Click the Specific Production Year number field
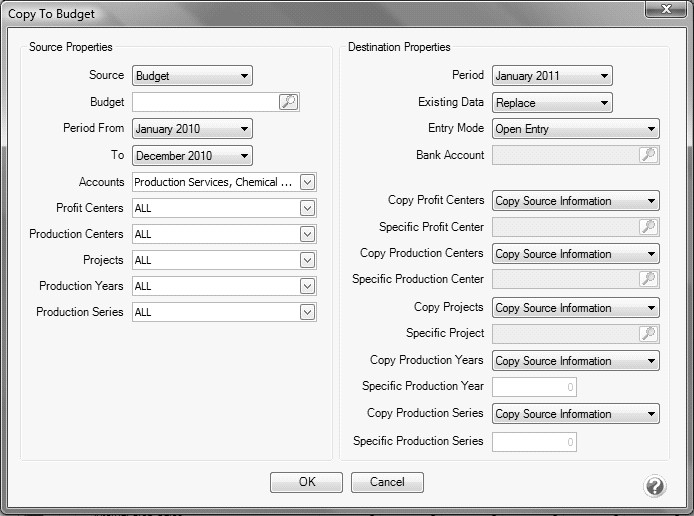Screen dimensions: 694x516 (x=534, y=387)
